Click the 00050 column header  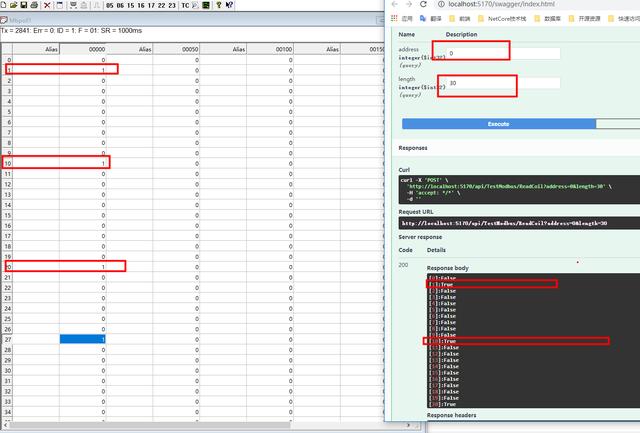pos(176,49)
